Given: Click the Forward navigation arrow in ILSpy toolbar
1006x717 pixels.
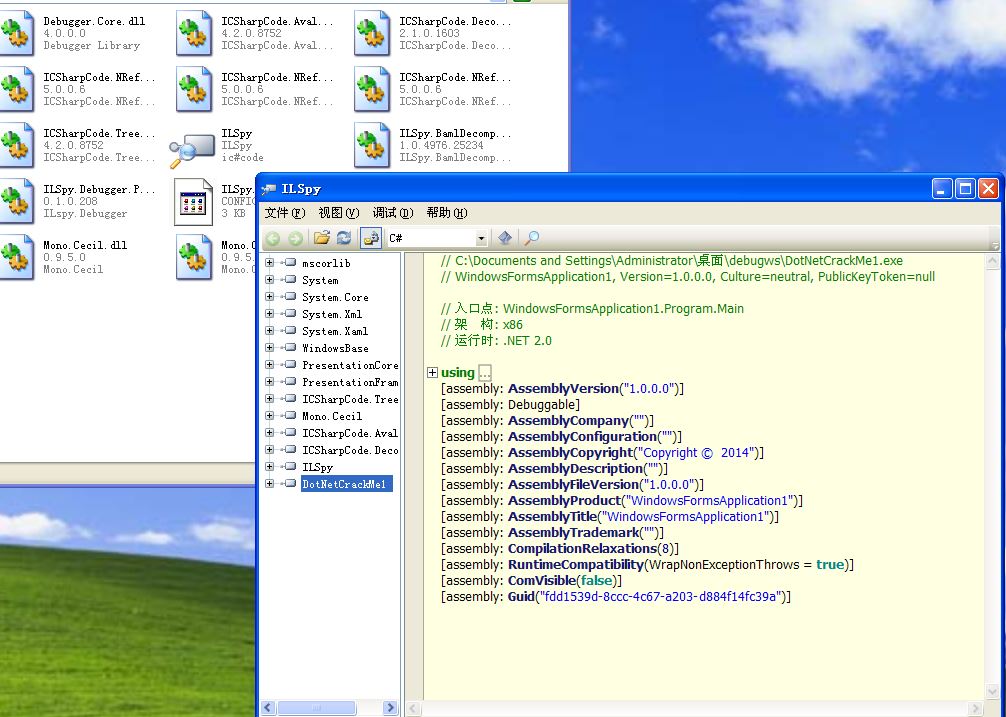Looking at the screenshot, I should 295,239.
